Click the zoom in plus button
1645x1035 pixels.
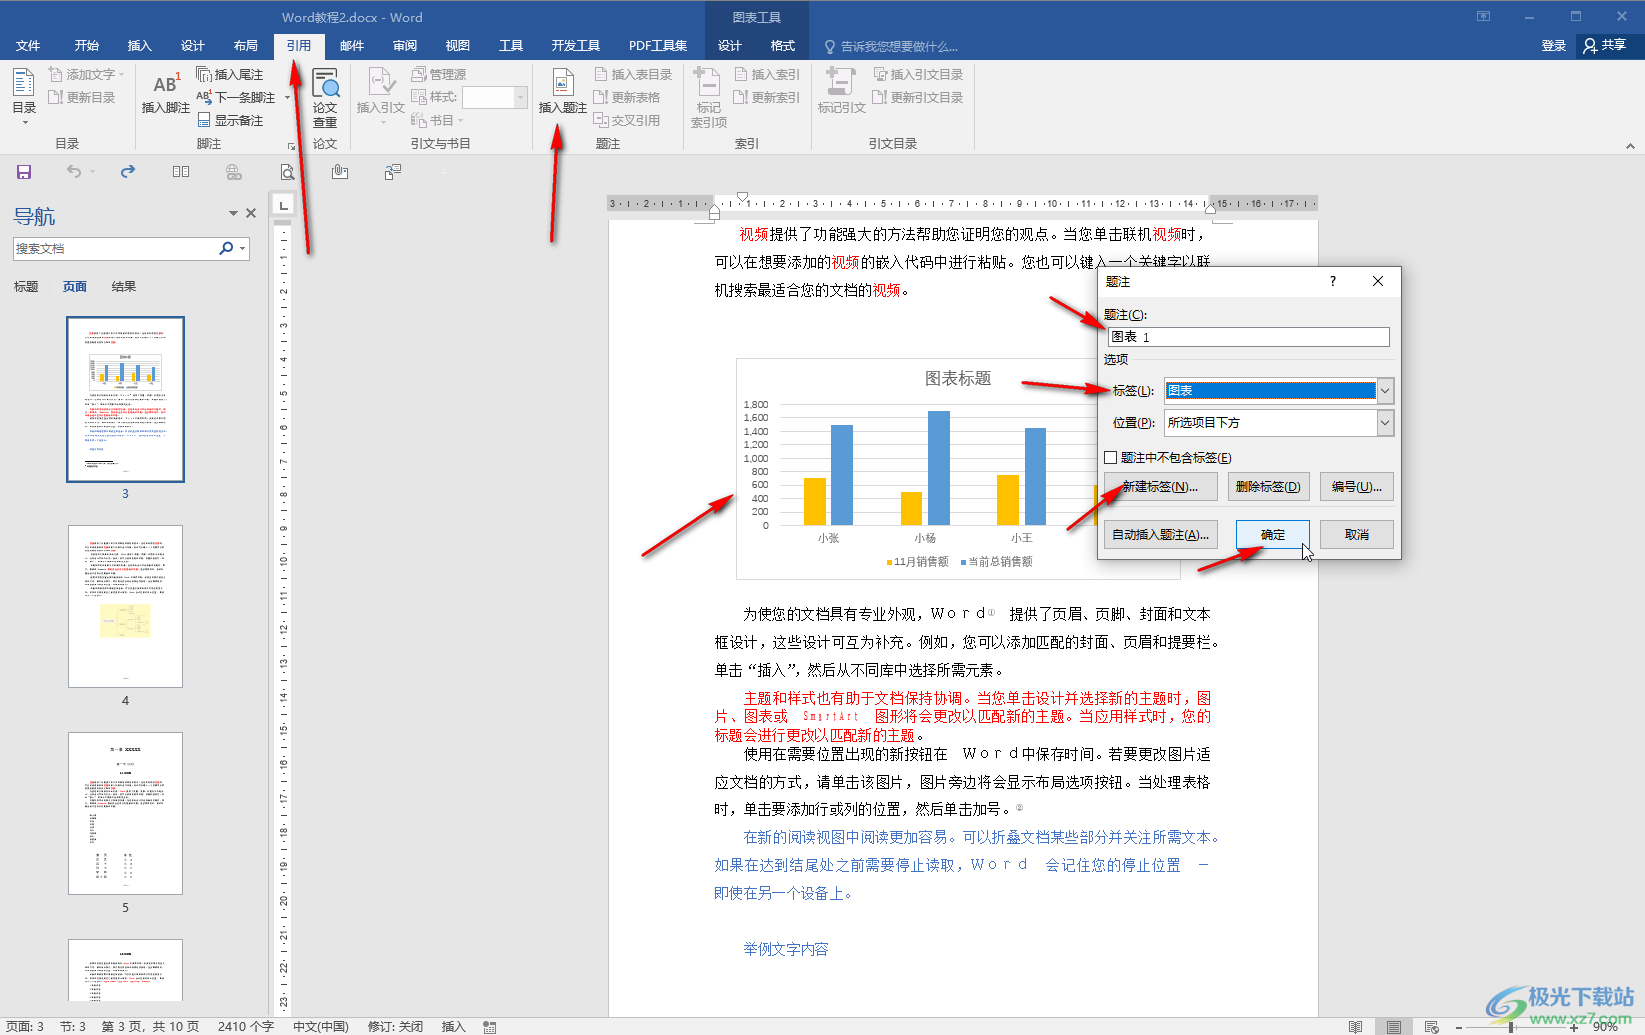click(x=1574, y=1027)
